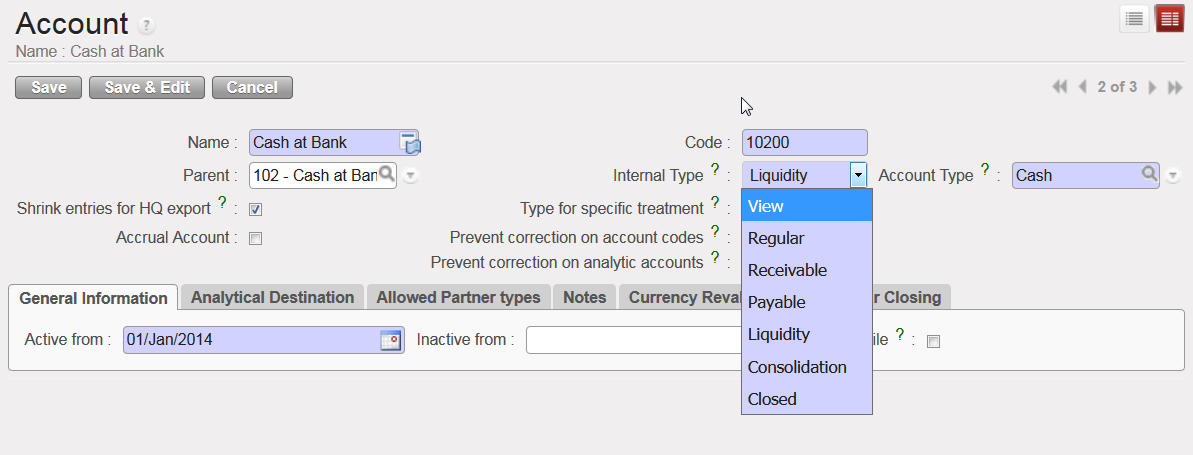This screenshot has height=455, width=1193.
Task: Go to previous record arrow
Action: (1082, 88)
